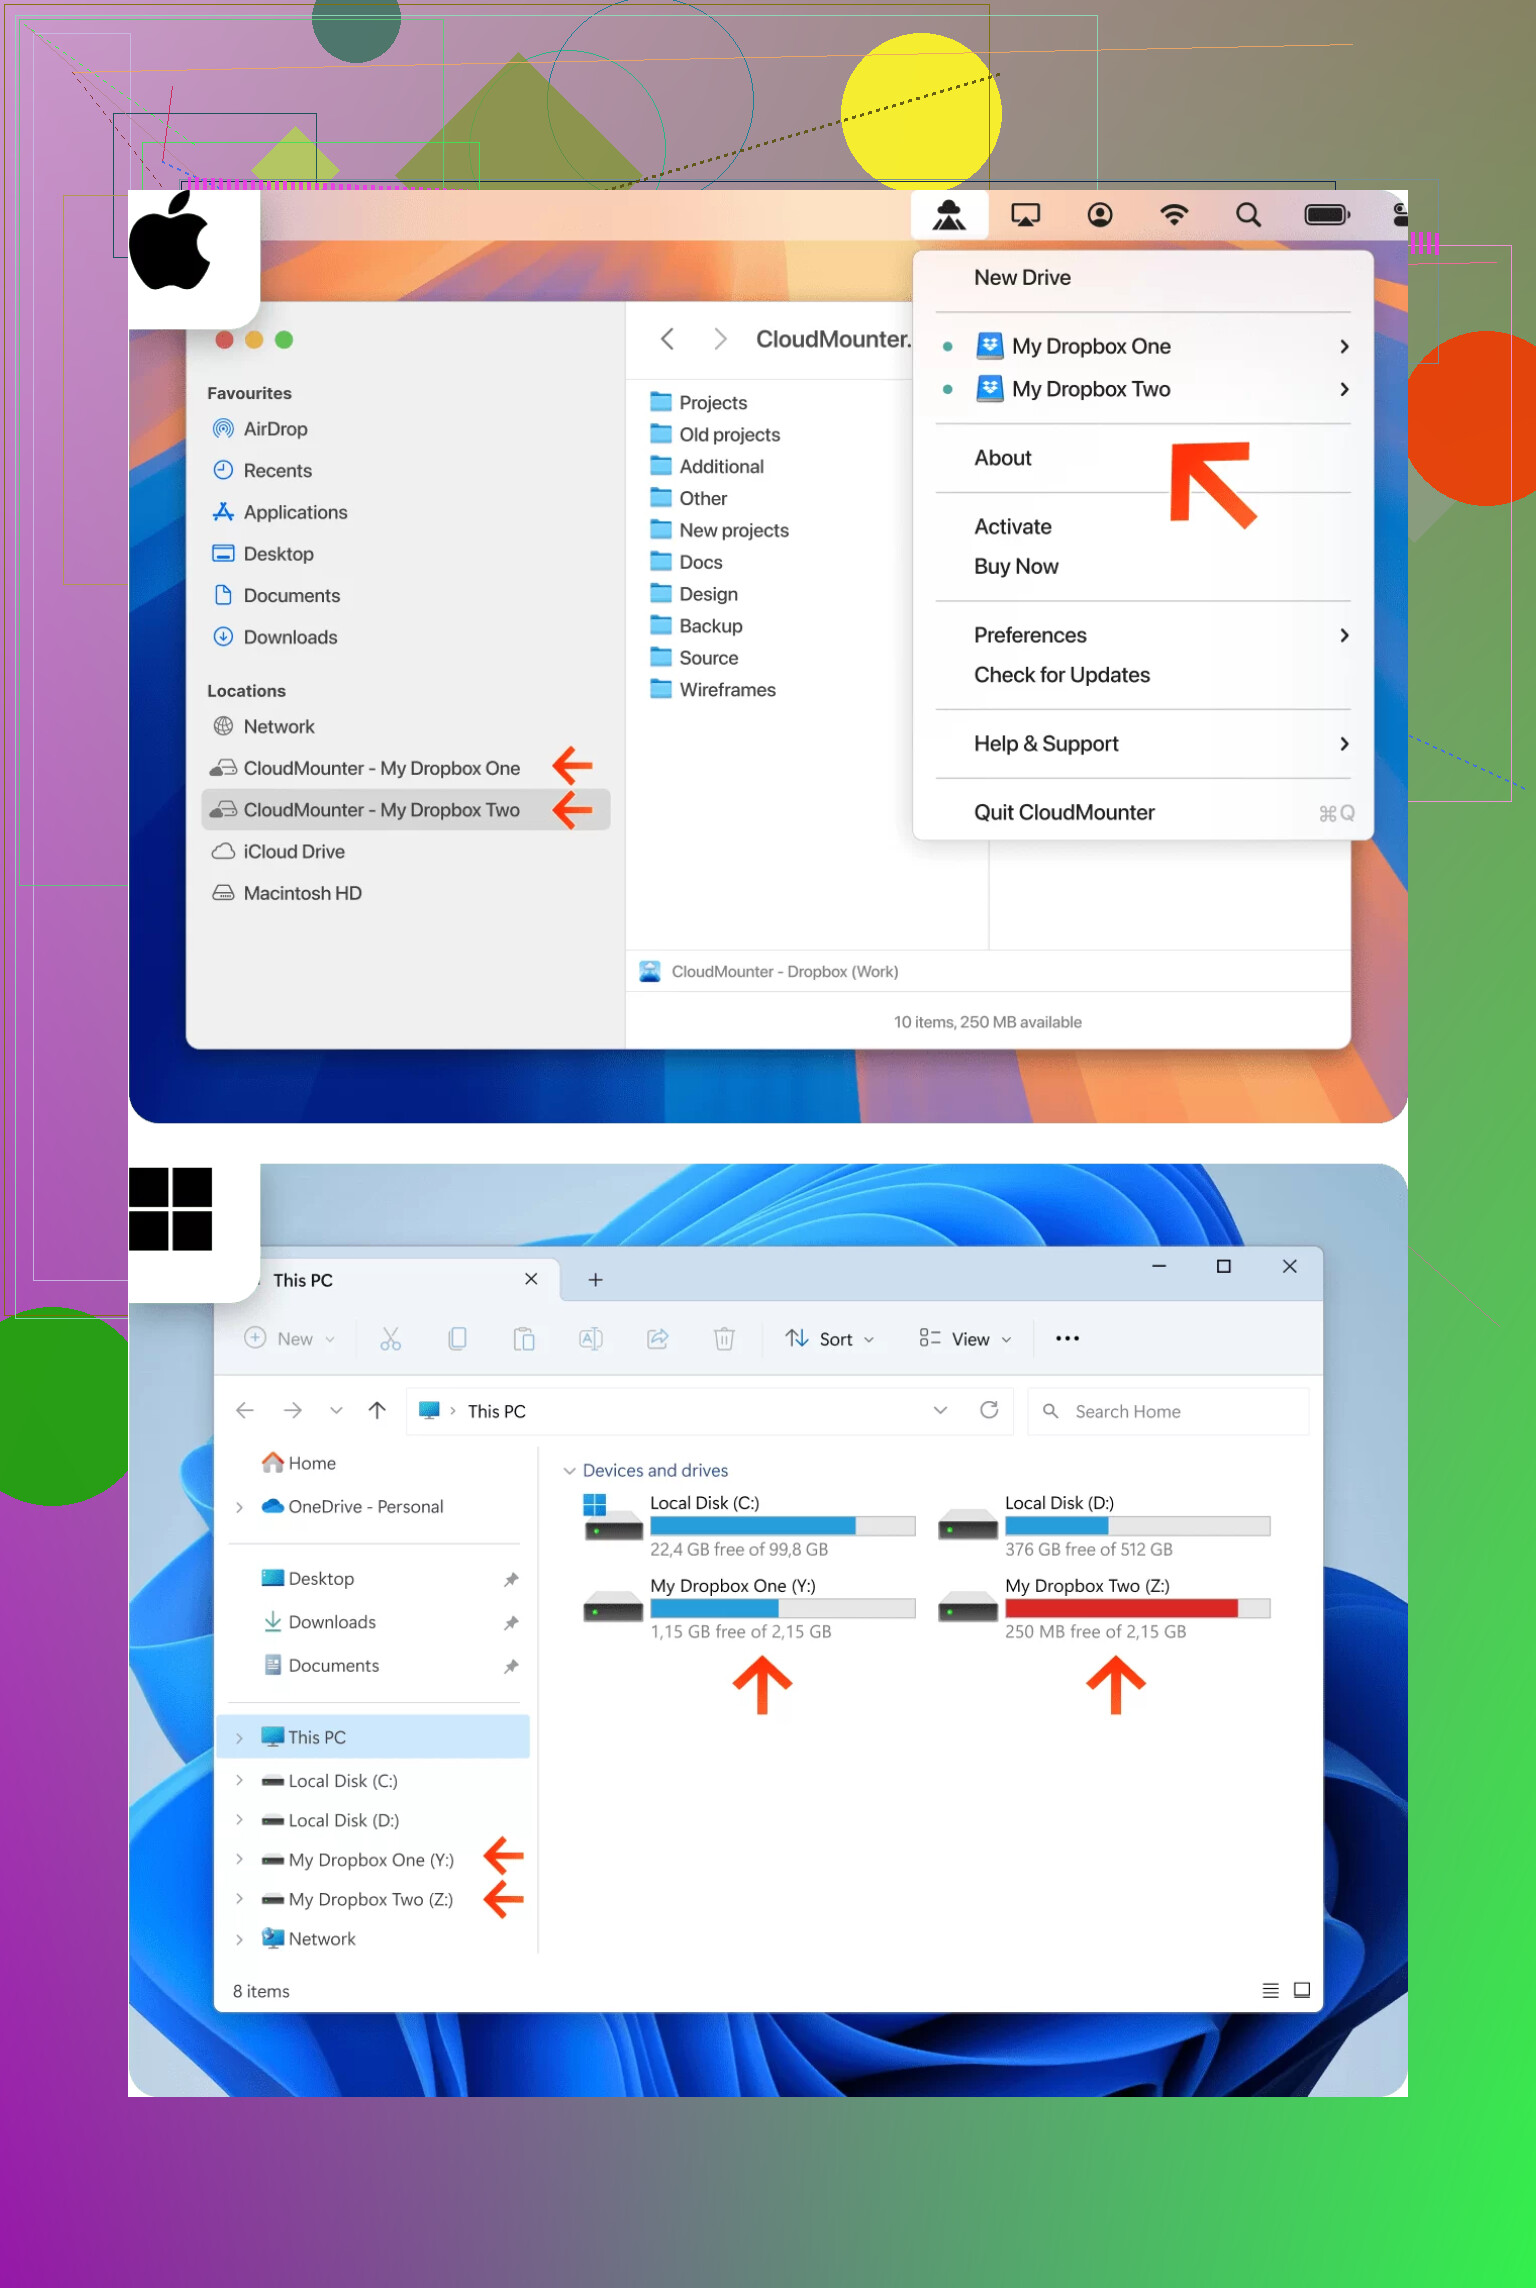The height and width of the screenshot is (2288, 1536).
Task: Select Macintosh HD in Finder sidebar
Action: pyautogui.click(x=302, y=893)
